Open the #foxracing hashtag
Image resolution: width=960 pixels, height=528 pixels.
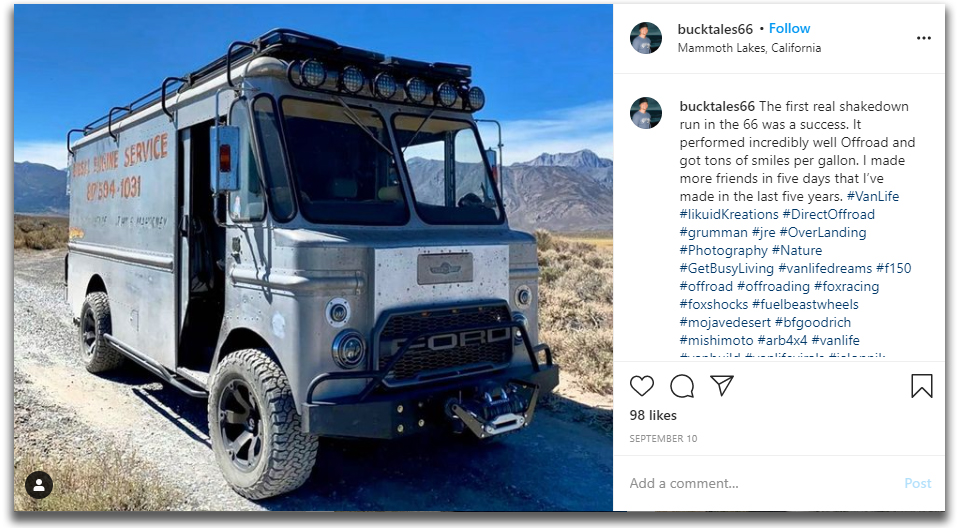pos(846,286)
